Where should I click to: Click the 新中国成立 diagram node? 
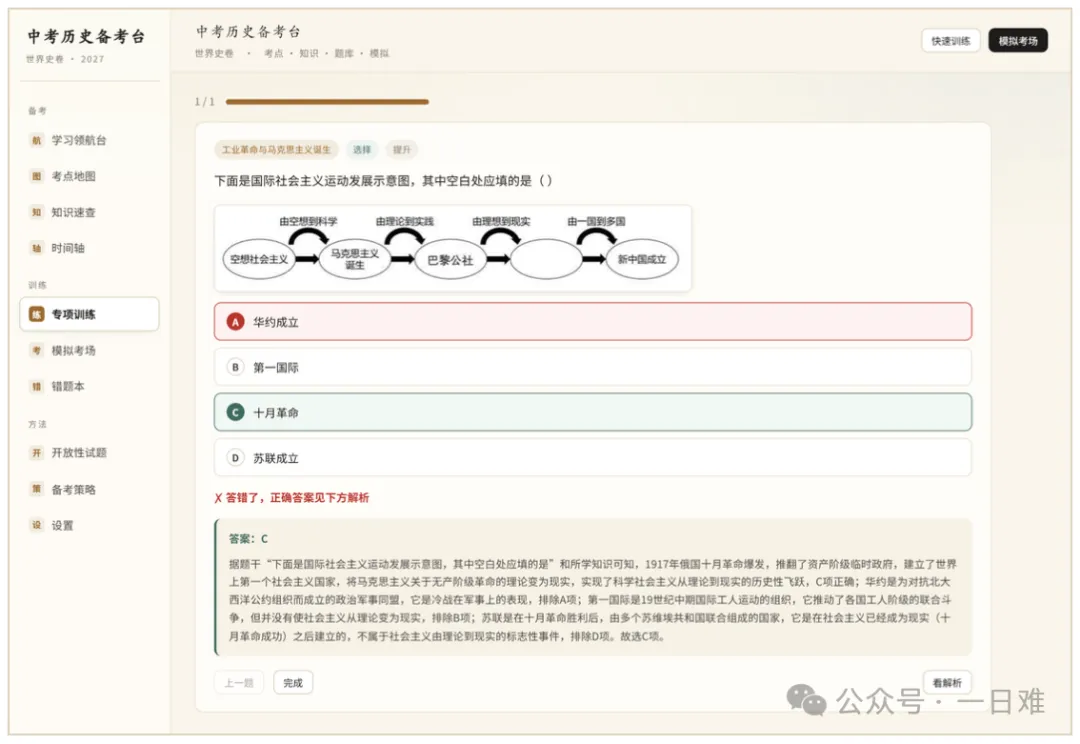[642, 260]
